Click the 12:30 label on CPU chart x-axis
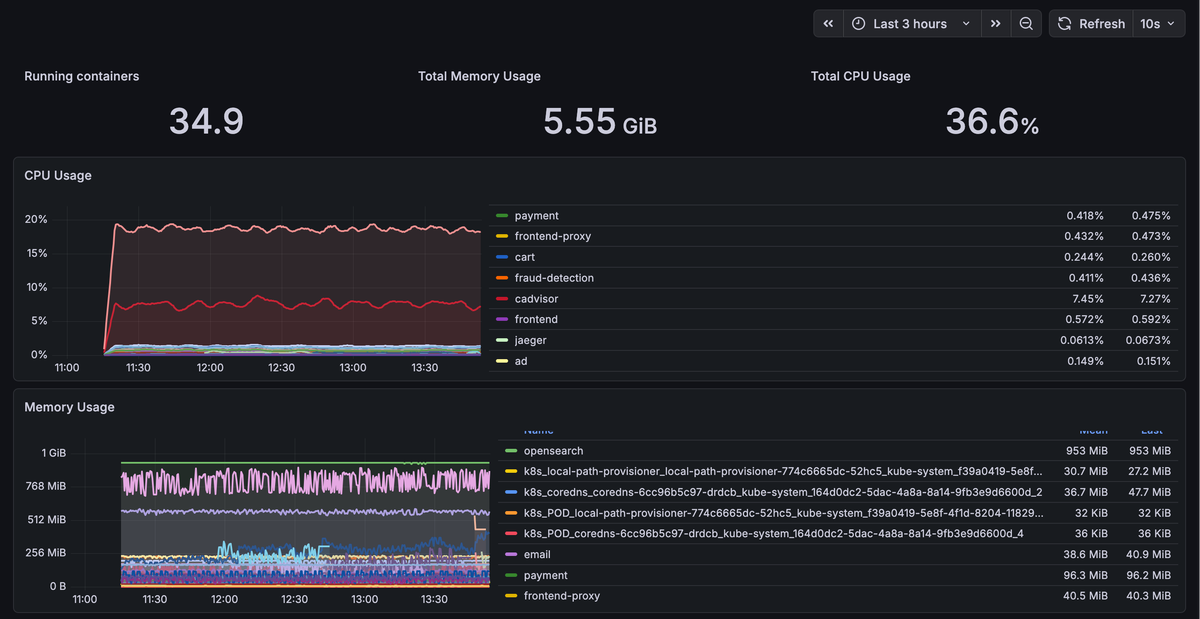 [x=282, y=368]
